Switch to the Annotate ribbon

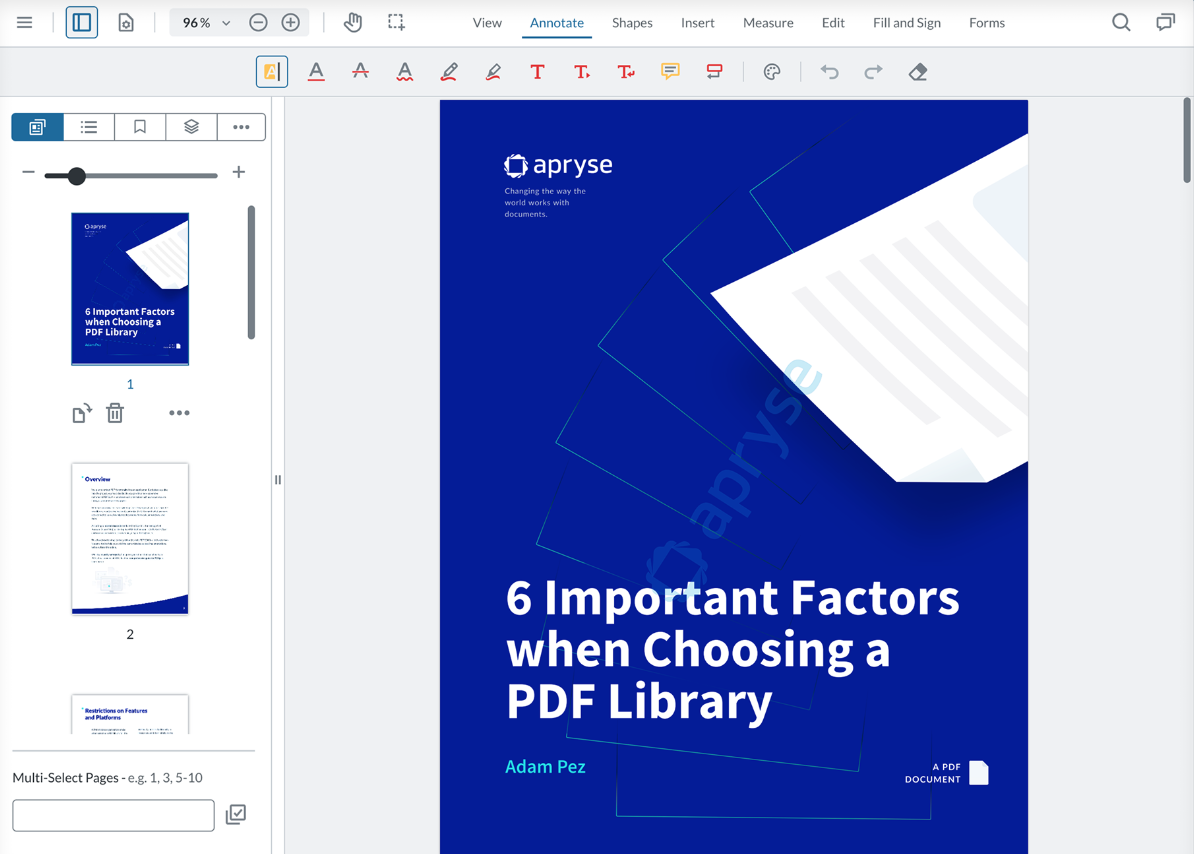click(x=557, y=23)
